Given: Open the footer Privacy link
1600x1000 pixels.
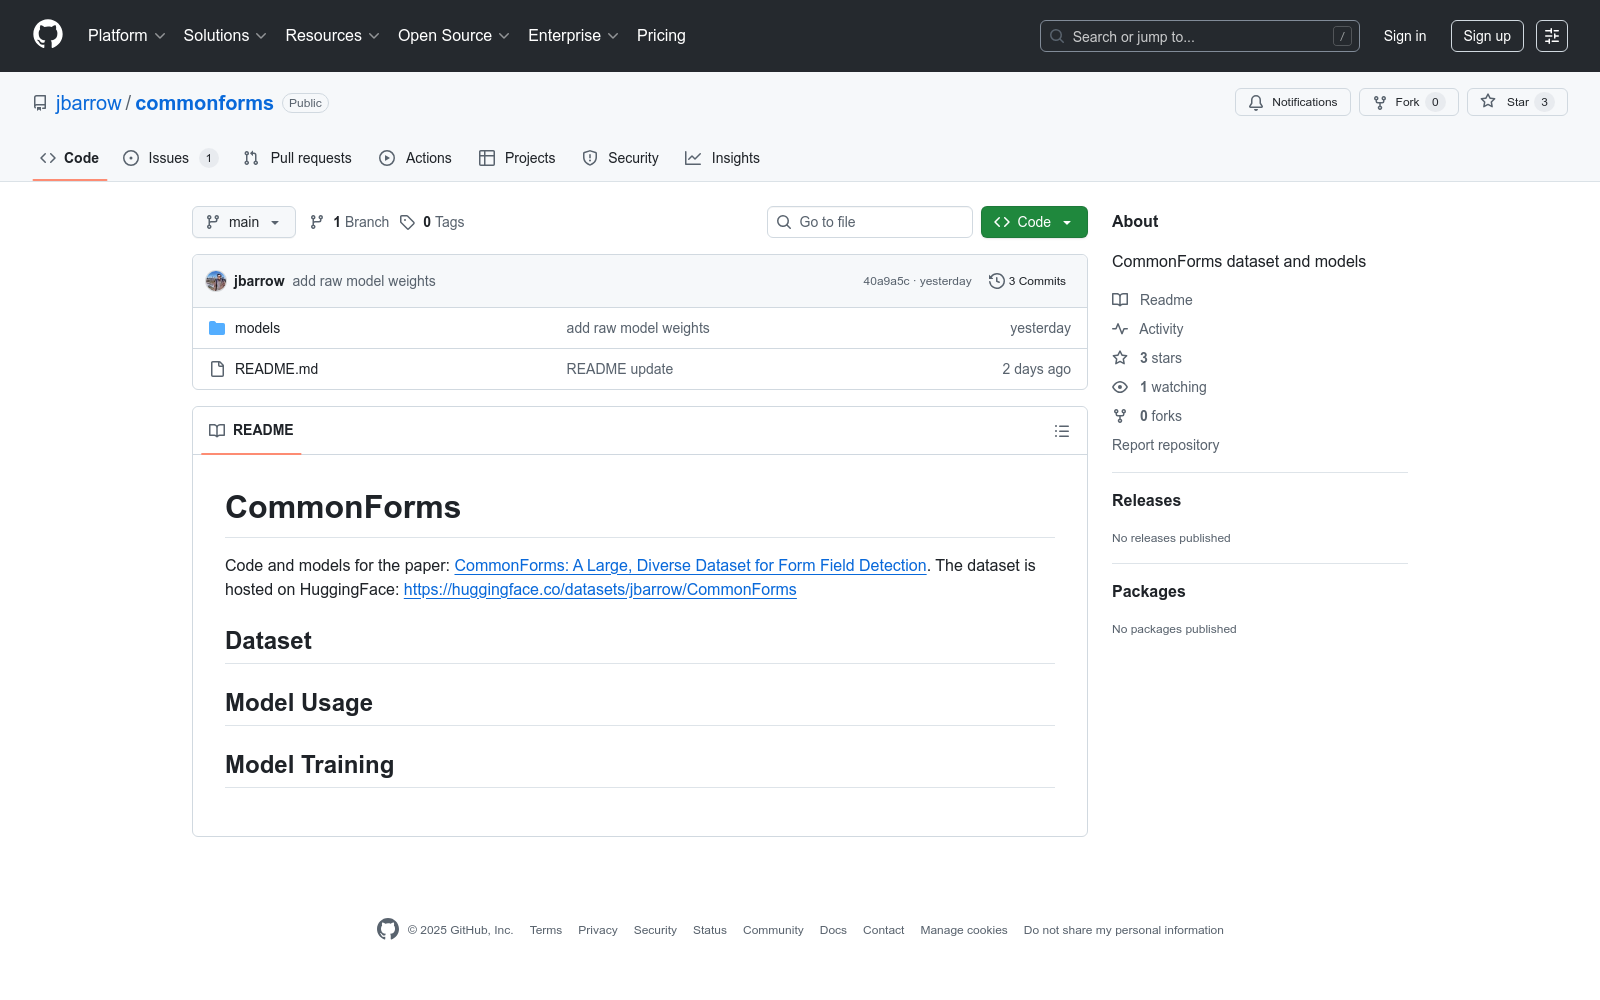Looking at the screenshot, I should [x=598, y=930].
